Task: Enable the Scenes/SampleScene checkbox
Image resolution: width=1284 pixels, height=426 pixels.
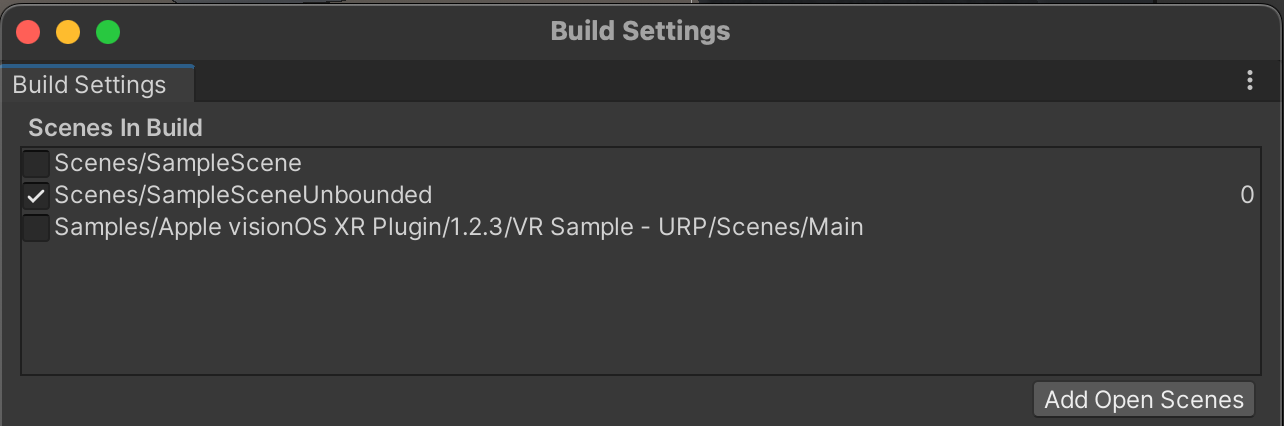Action: [36, 162]
